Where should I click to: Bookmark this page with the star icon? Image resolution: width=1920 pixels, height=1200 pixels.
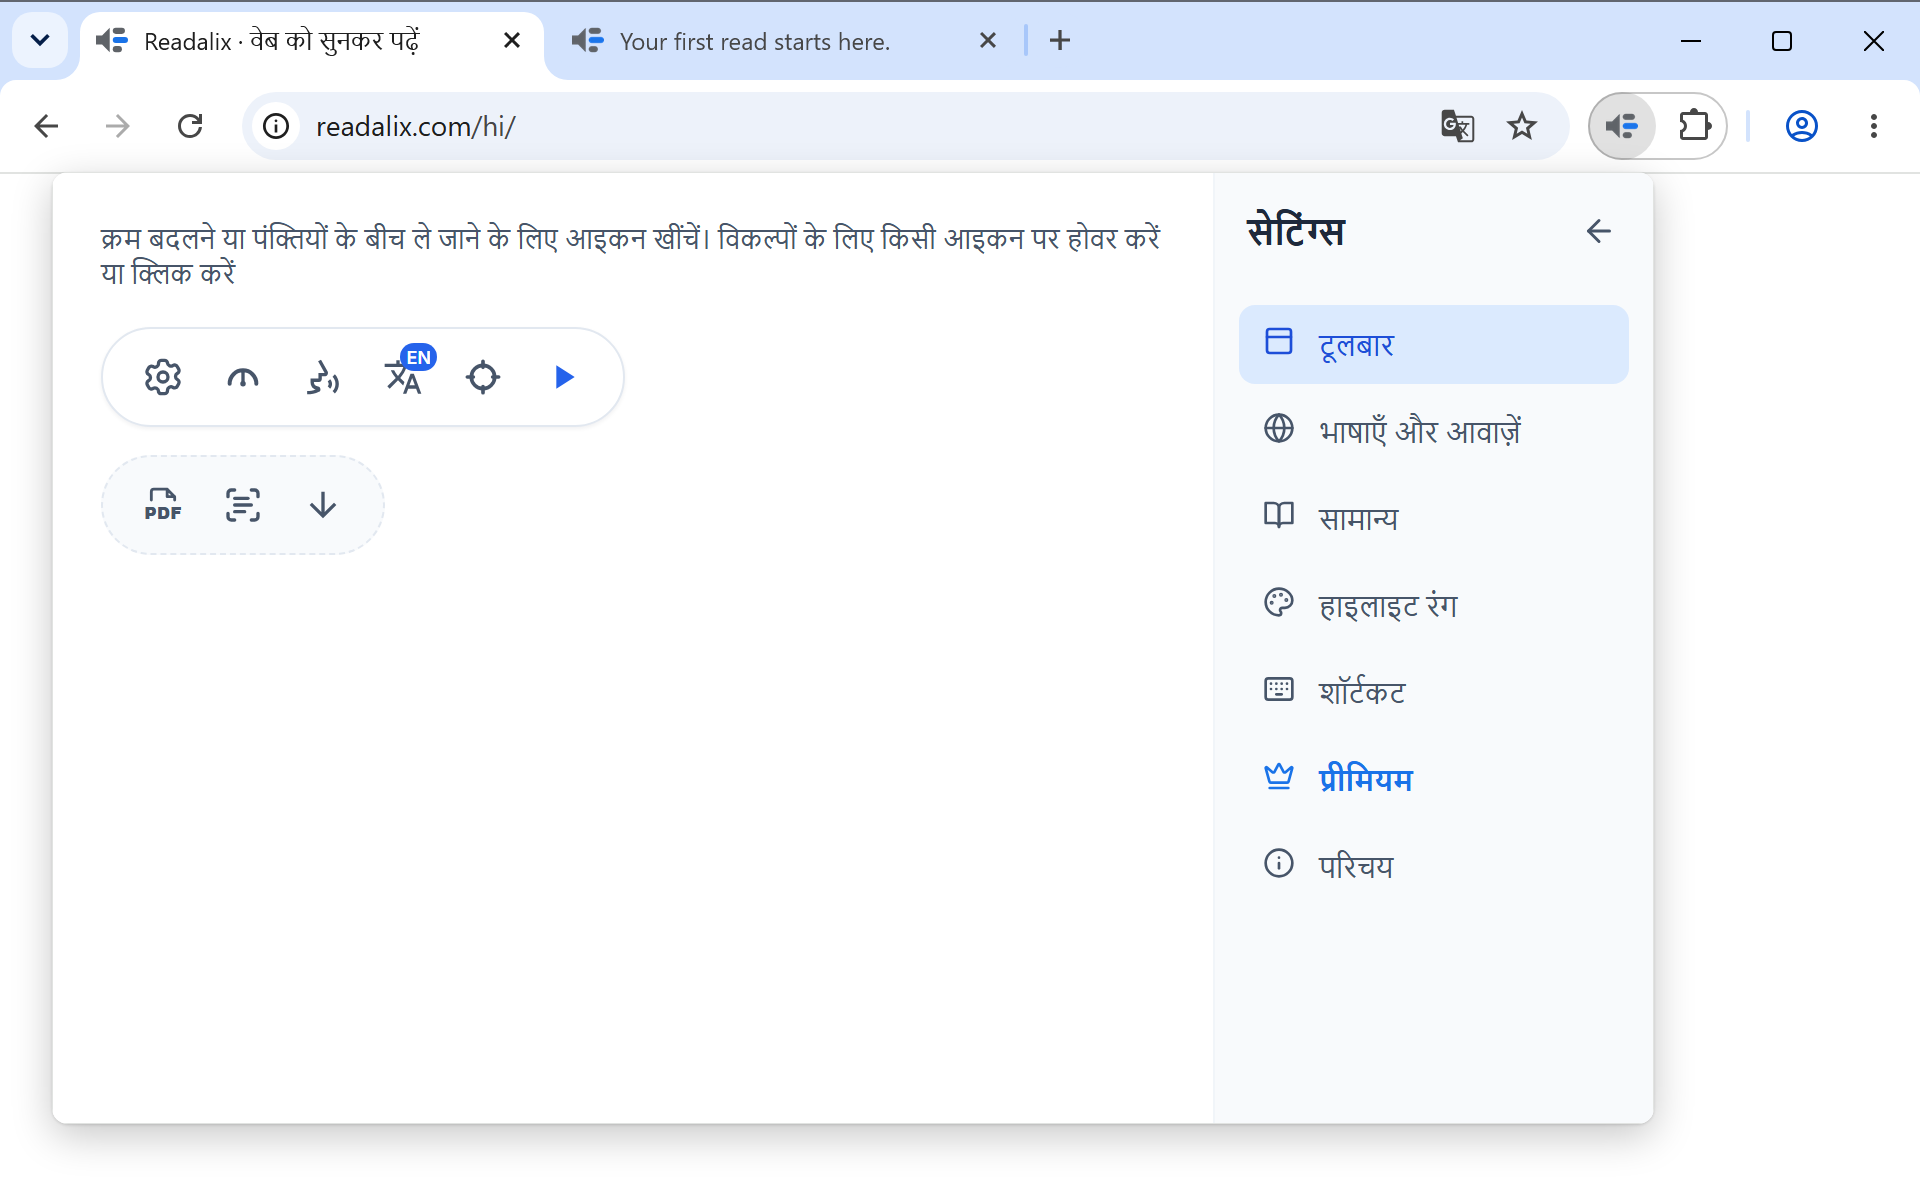pyautogui.click(x=1521, y=126)
